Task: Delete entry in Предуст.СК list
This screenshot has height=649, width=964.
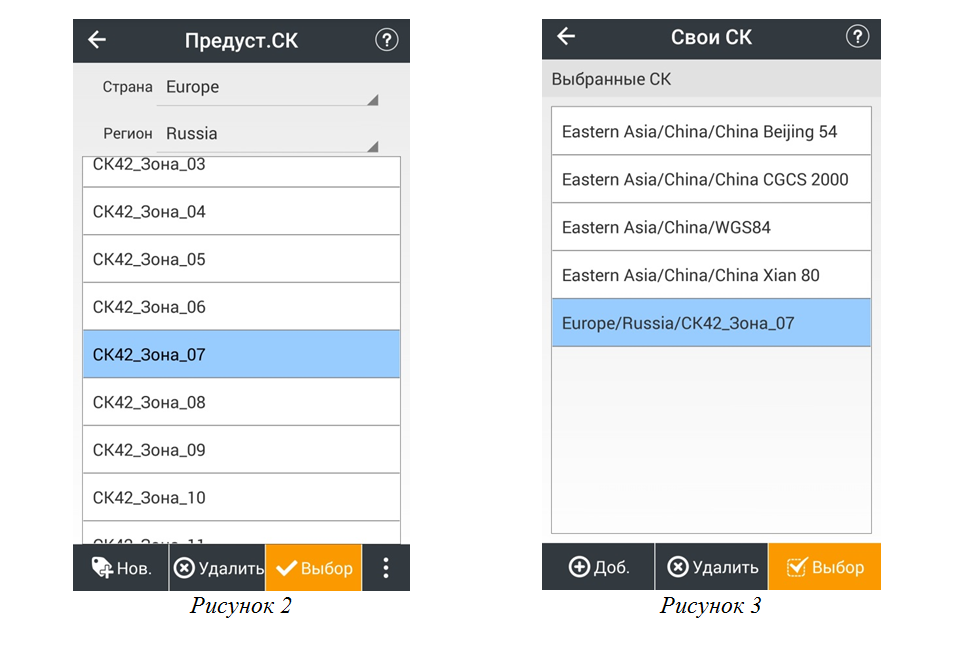Action: point(218,567)
